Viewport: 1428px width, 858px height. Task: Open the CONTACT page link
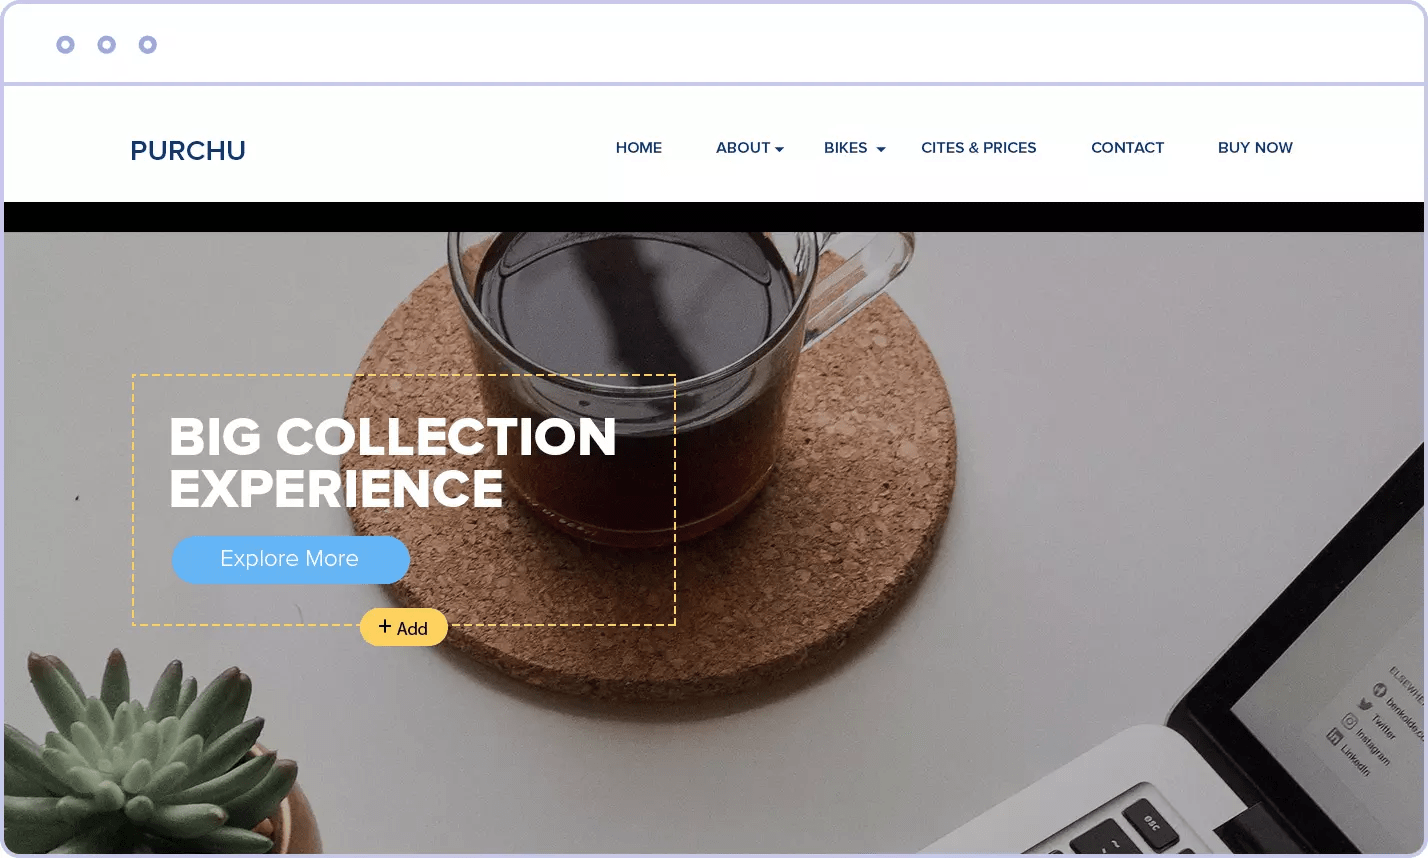1128,147
